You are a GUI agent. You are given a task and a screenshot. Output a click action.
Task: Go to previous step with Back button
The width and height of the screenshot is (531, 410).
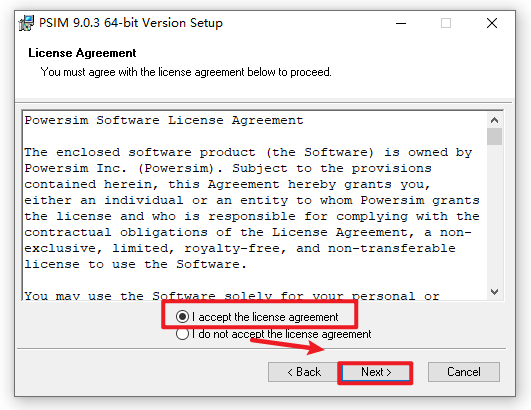pos(304,372)
